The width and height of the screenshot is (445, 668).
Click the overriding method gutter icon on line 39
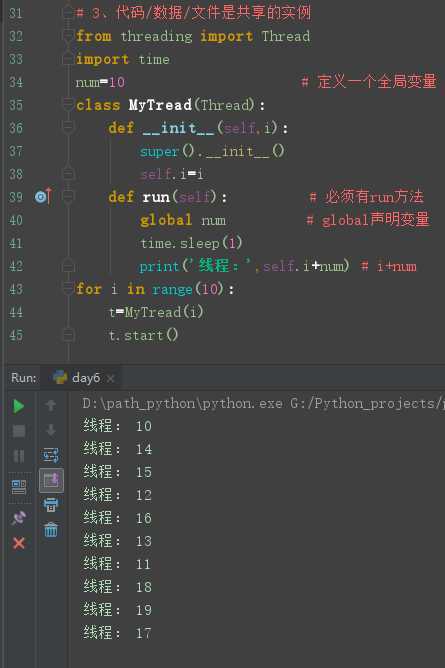point(43,196)
